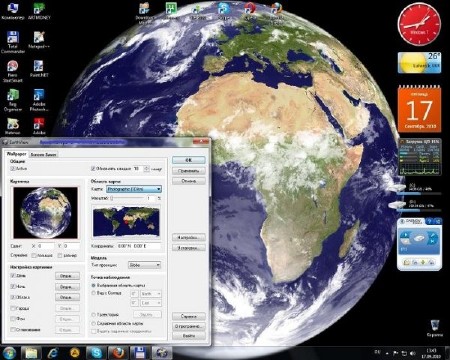
Task: Open the projection type Globe dropdown
Action: click(145, 265)
